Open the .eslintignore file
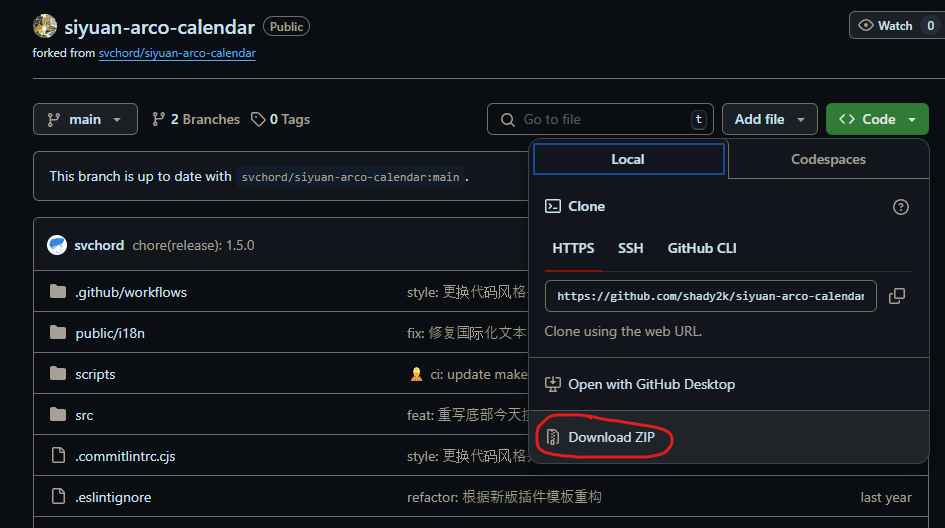 pyautogui.click(x=113, y=497)
